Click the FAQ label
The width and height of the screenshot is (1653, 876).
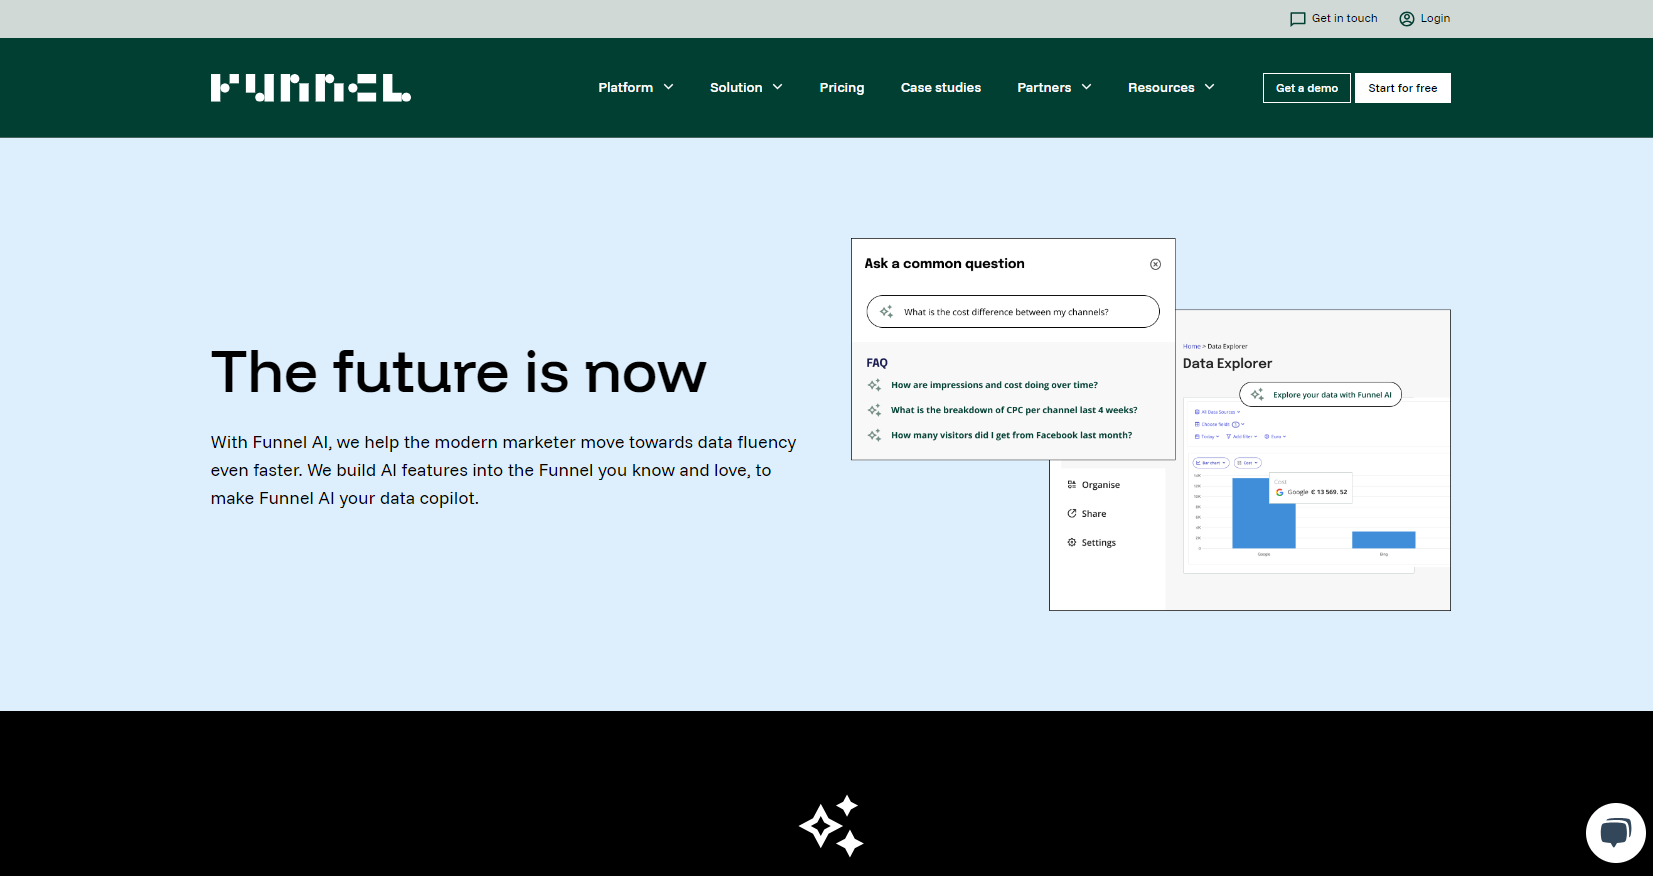click(877, 363)
